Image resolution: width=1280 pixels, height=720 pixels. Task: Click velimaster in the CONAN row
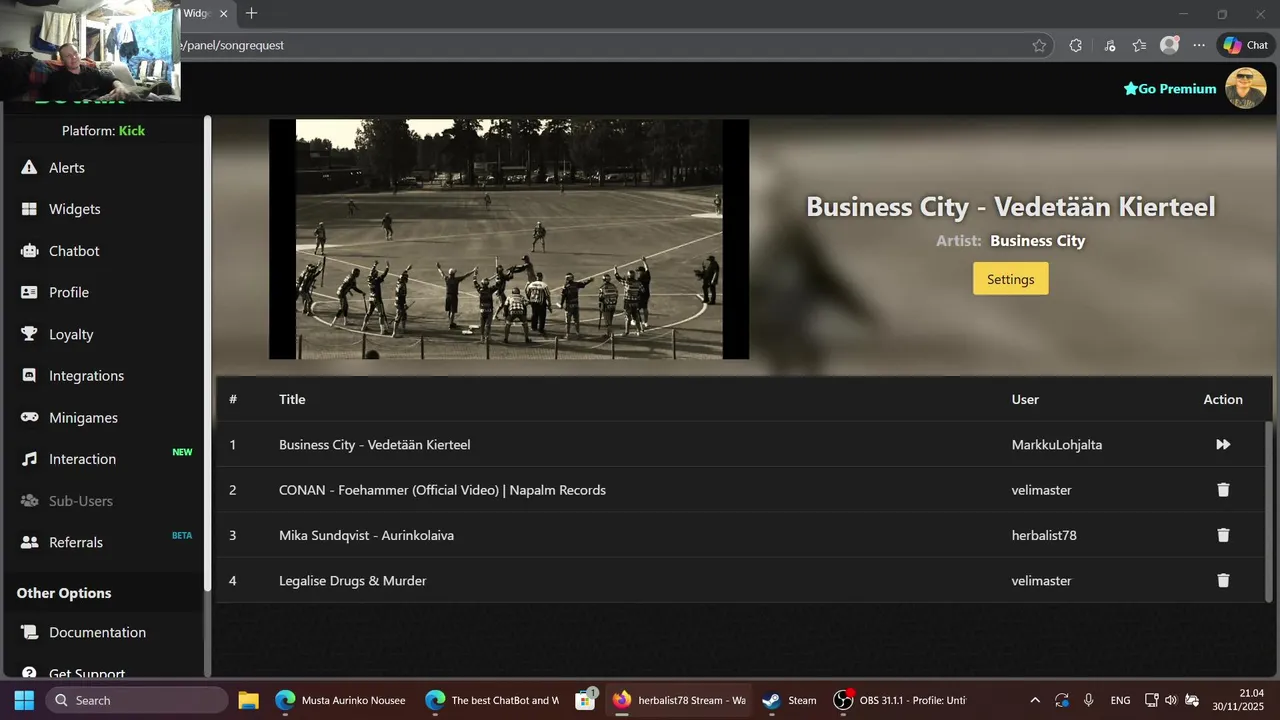[x=1041, y=490]
